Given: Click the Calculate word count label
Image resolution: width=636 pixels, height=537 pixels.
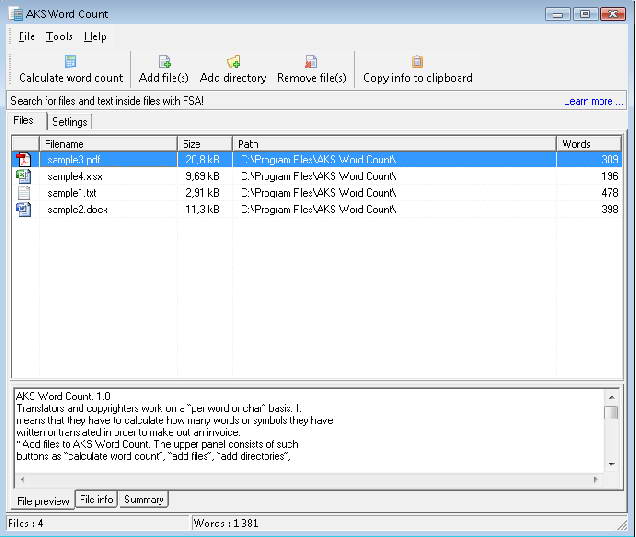Looking at the screenshot, I should click(71, 78).
